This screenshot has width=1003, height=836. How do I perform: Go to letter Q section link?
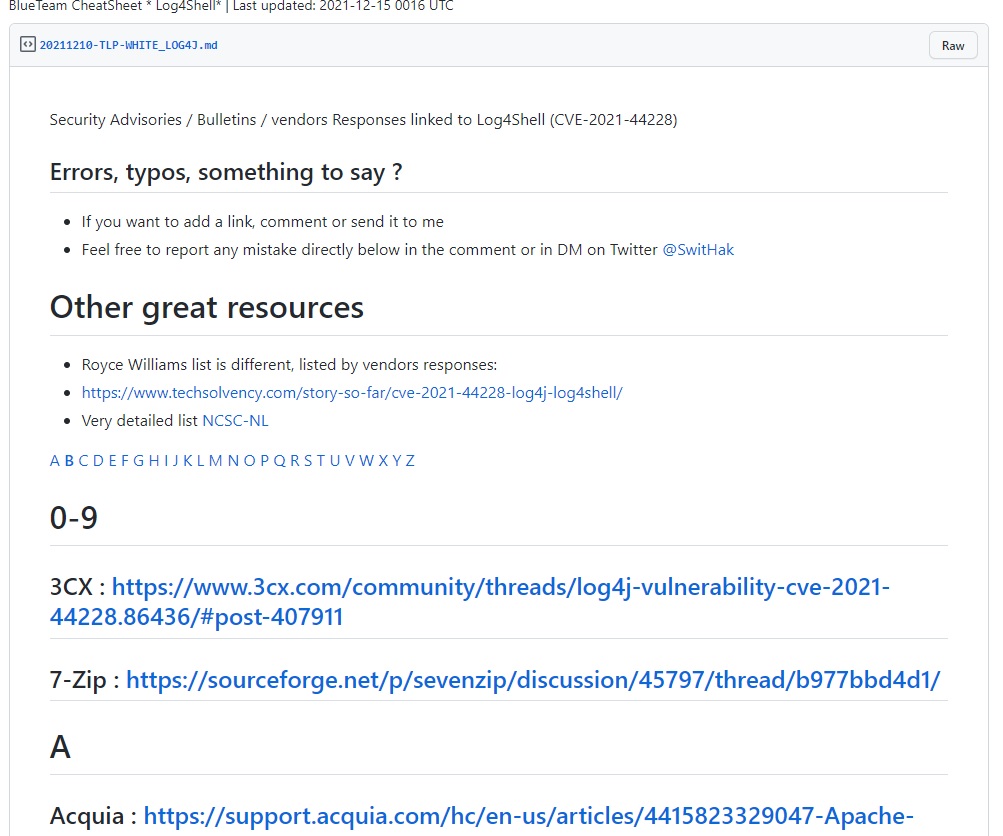[x=279, y=461]
